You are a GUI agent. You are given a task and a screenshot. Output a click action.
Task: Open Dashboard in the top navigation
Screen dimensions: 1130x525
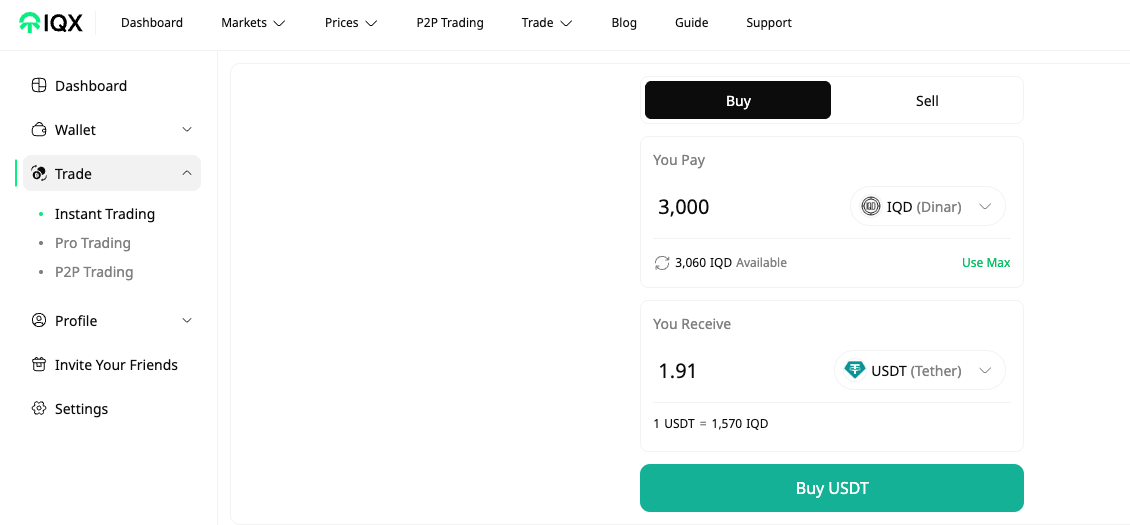(x=152, y=23)
